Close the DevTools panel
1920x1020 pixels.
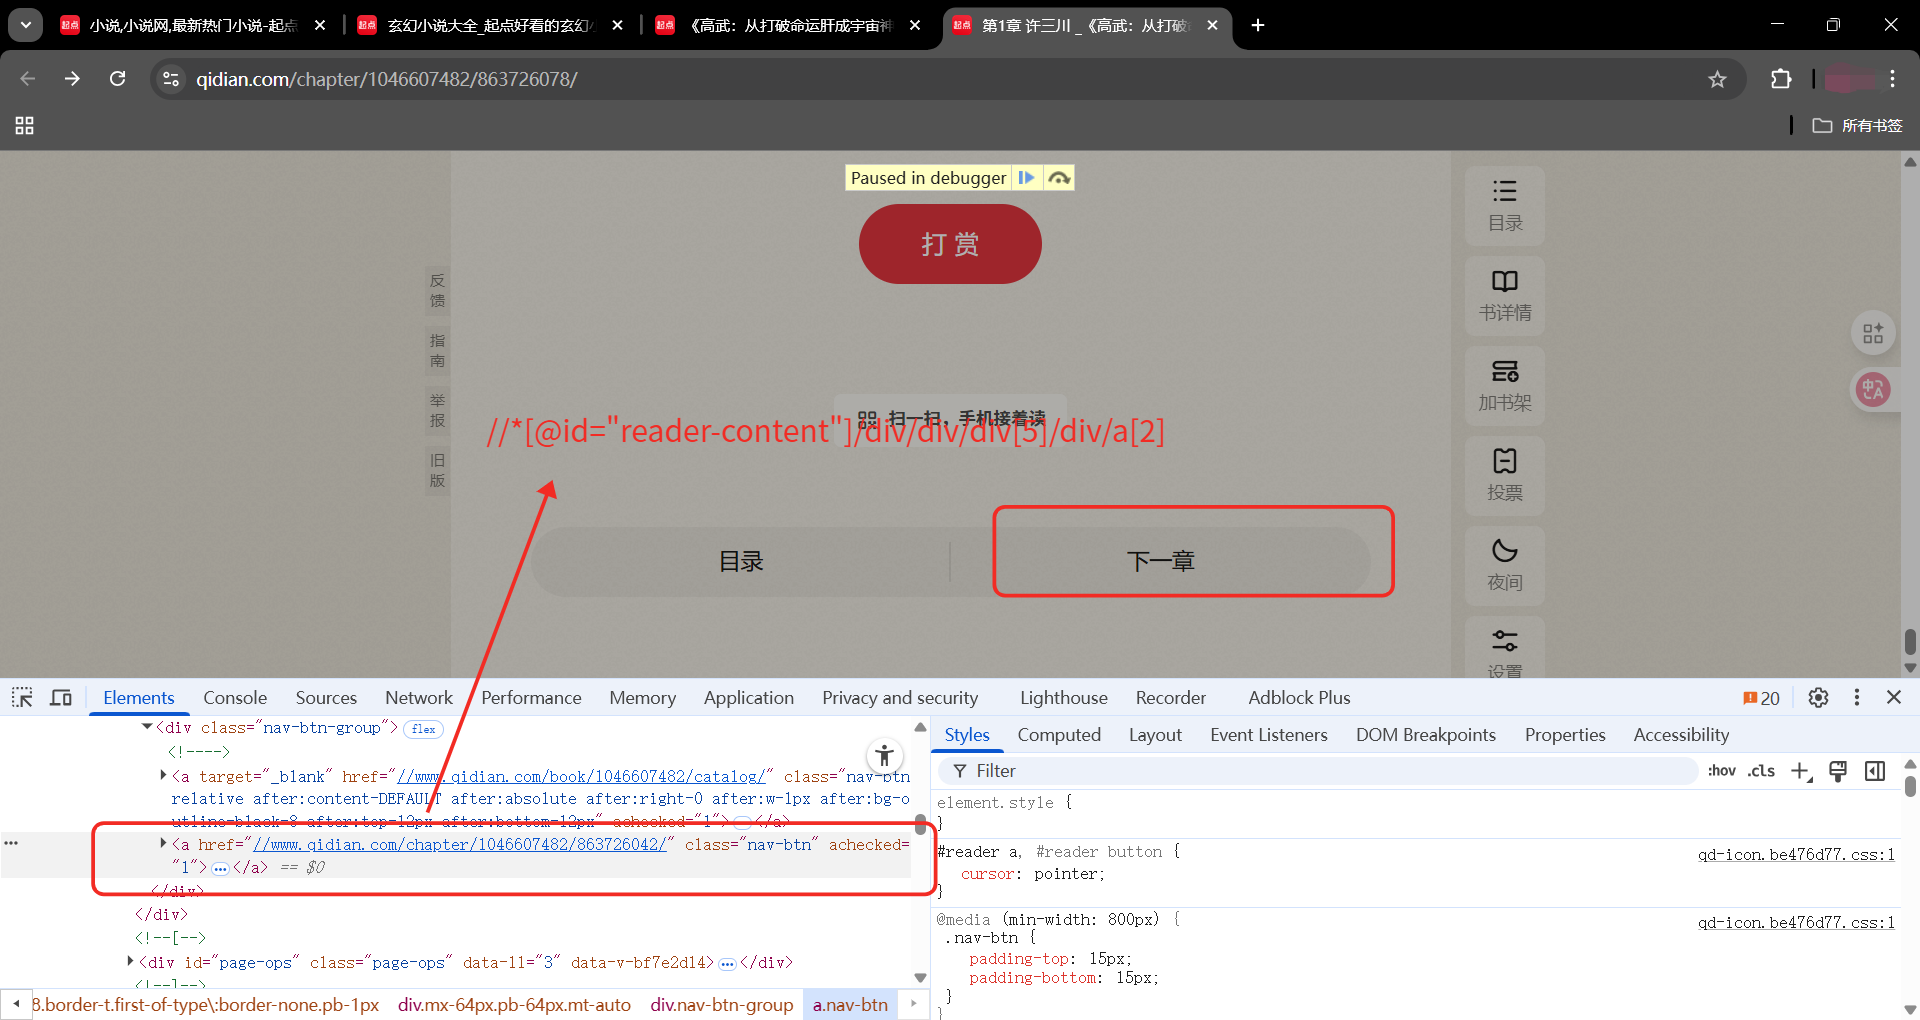pos(1894,697)
